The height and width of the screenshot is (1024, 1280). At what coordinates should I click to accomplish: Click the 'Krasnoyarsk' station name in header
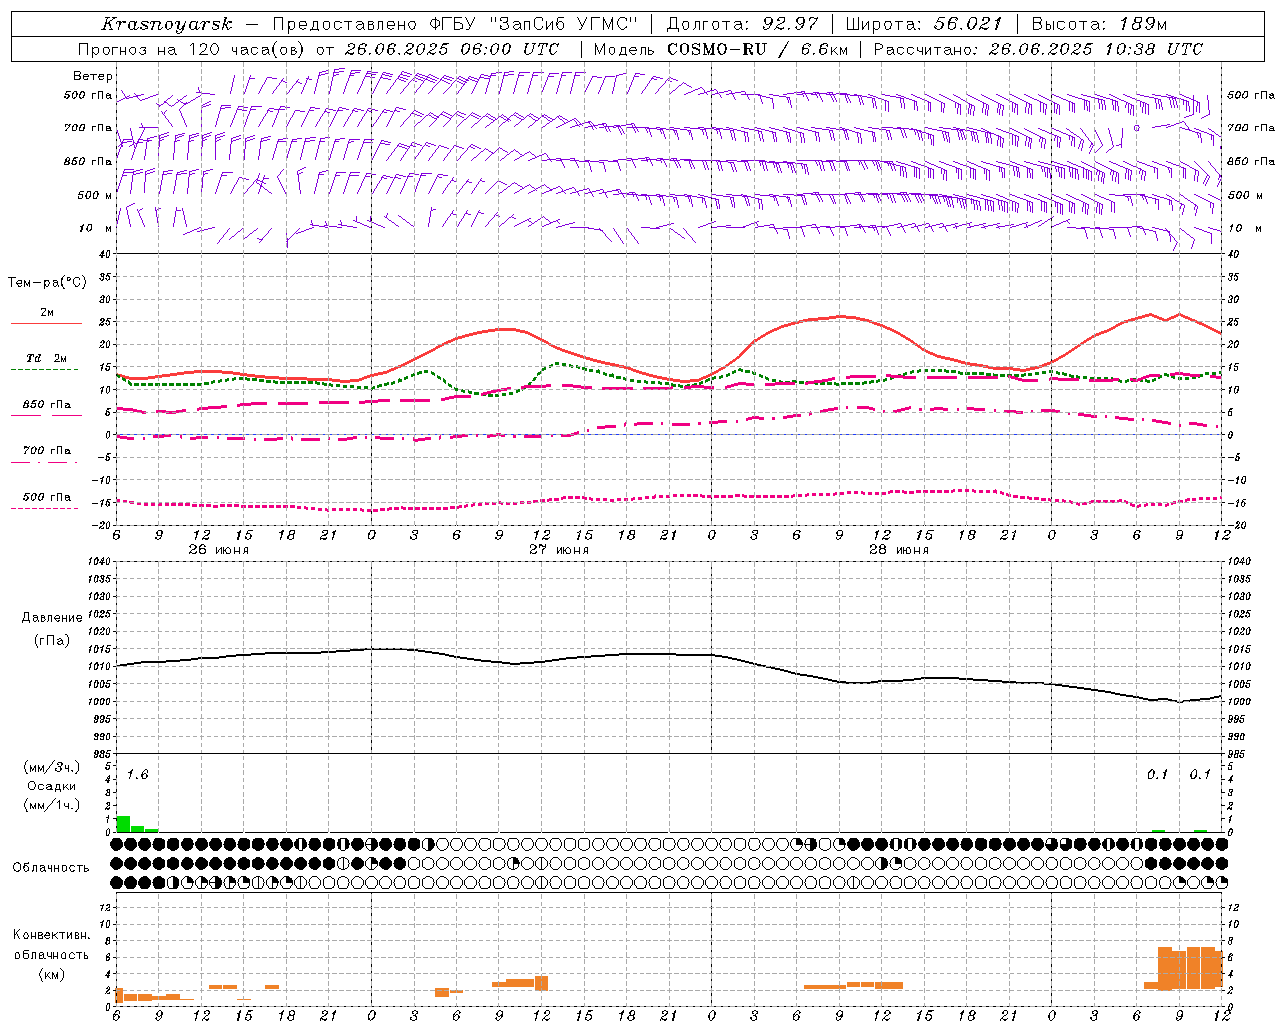pos(167,24)
